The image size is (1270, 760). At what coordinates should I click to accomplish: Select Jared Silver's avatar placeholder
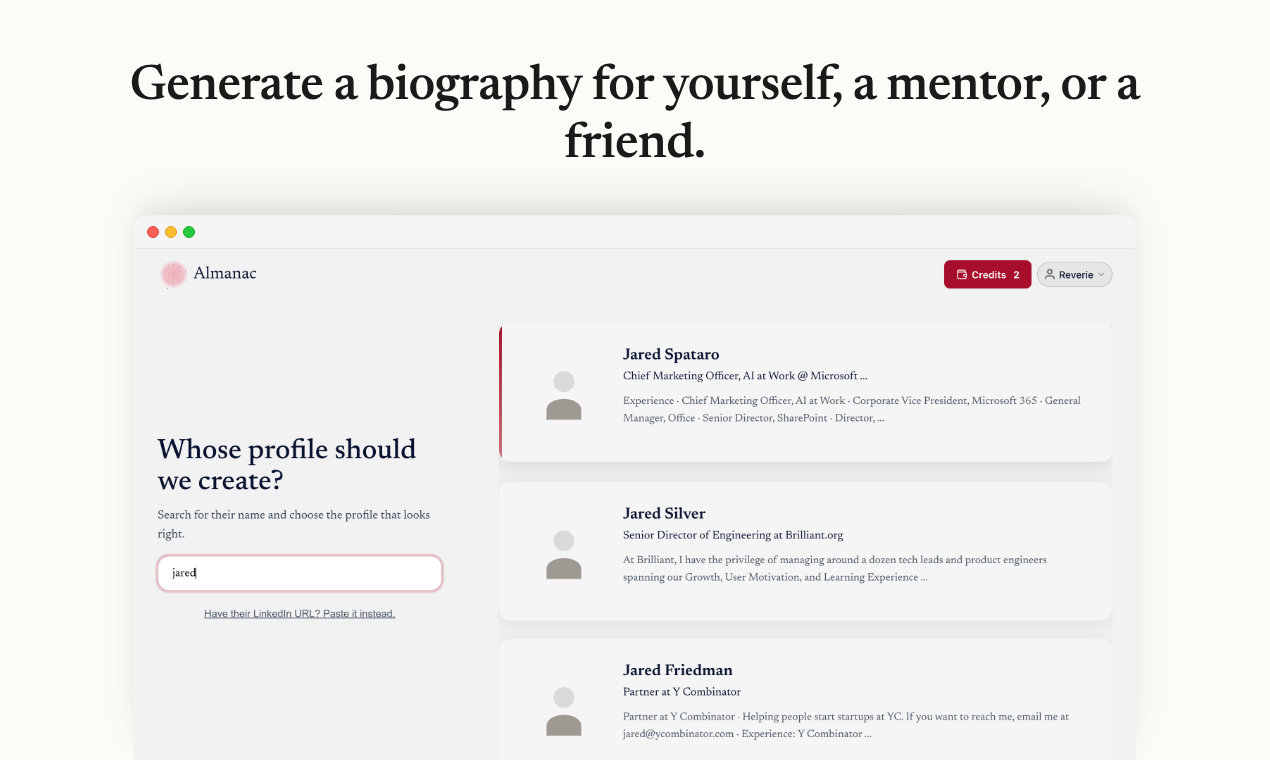[x=564, y=554]
